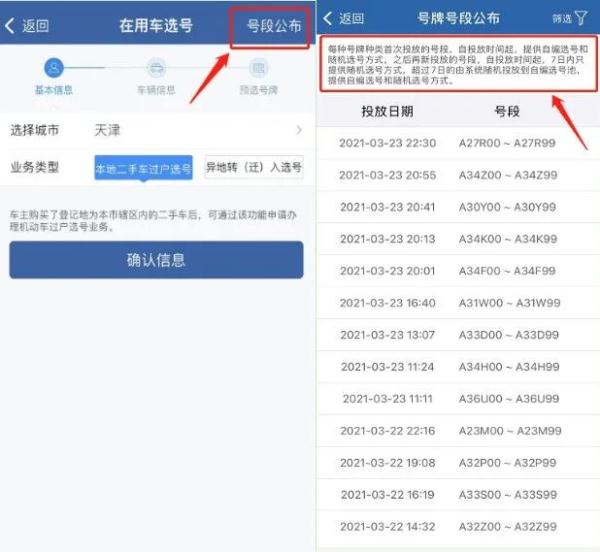Tap the 确认信息 button

157,260
